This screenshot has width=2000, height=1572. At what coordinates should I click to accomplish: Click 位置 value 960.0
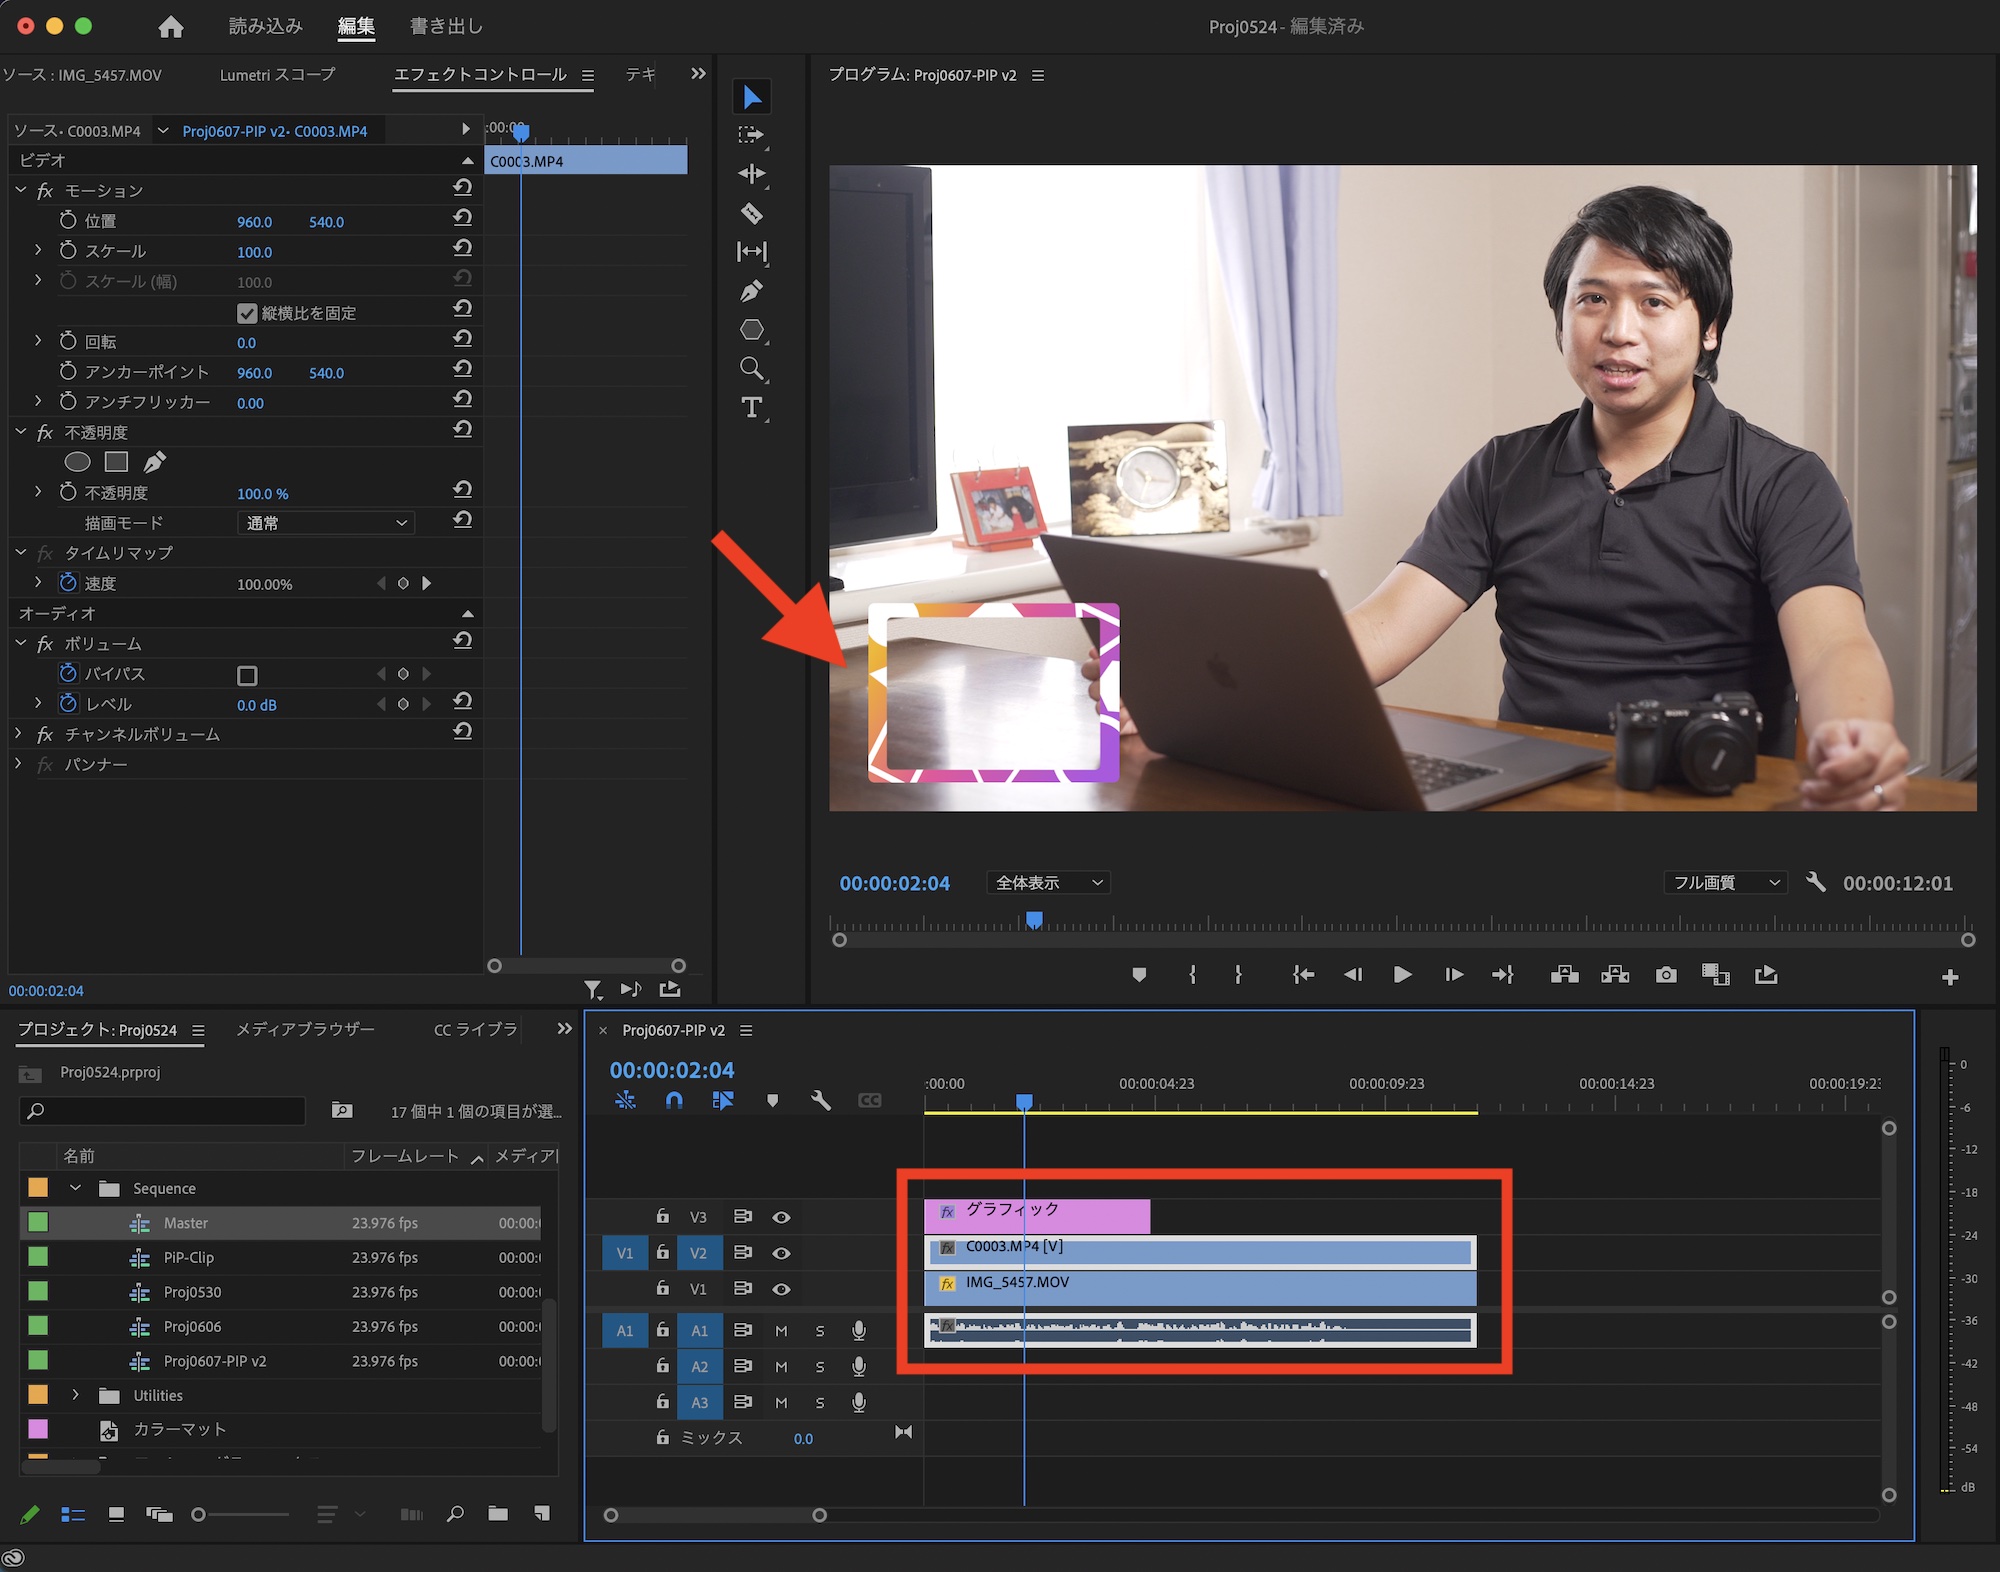pyautogui.click(x=254, y=222)
